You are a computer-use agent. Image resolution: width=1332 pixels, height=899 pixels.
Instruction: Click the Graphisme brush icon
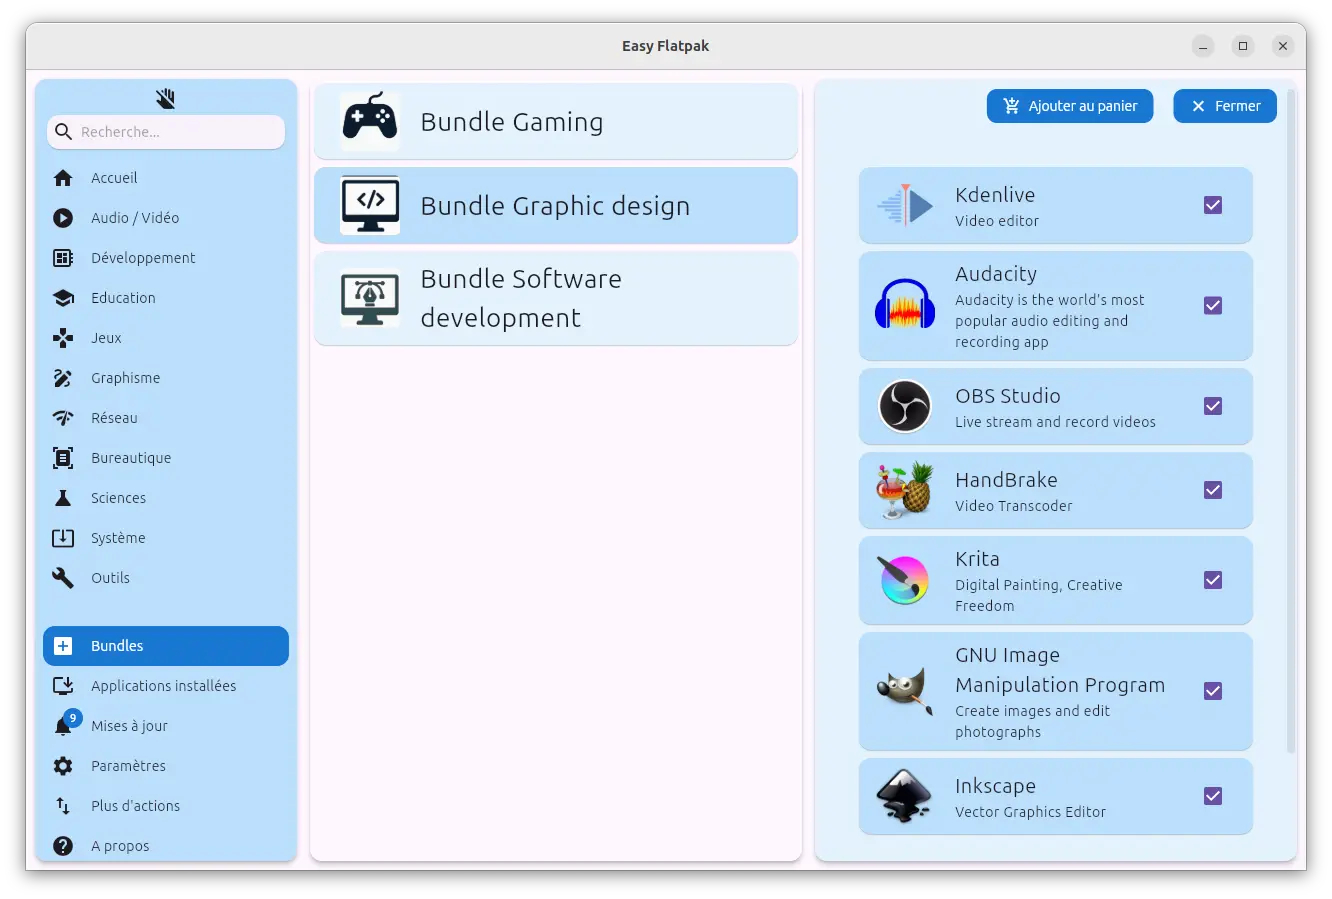tap(63, 378)
